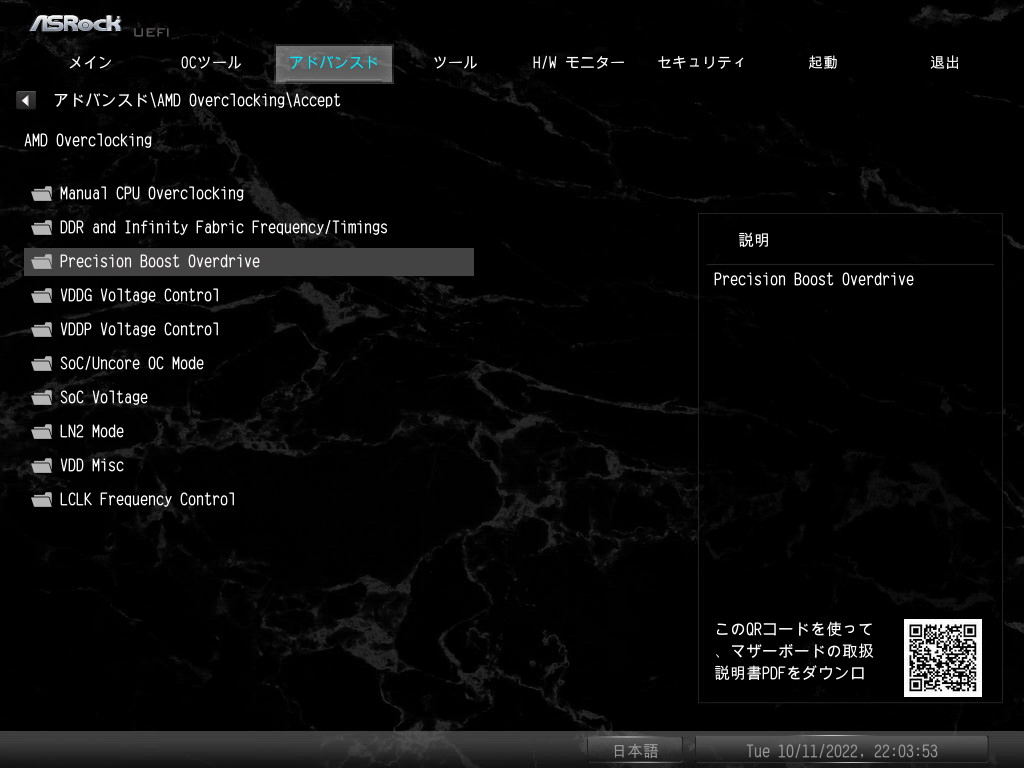The width and height of the screenshot is (1024, 768).
Task: Click folder icon beside LN2 Mode
Action: pos(42,432)
